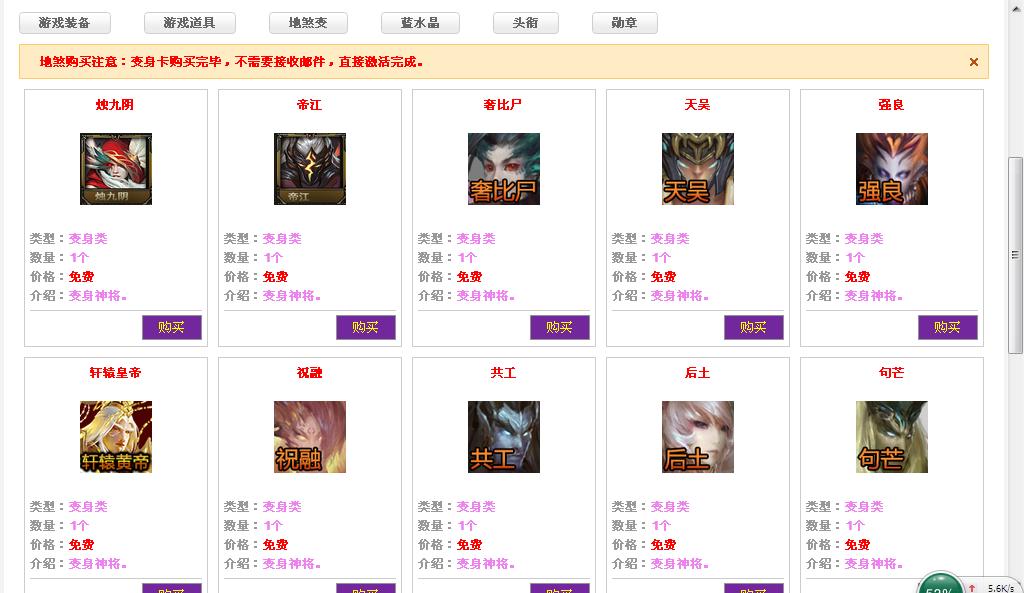Click the 祝融 character portrait
The width and height of the screenshot is (1024, 593).
point(310,437)
